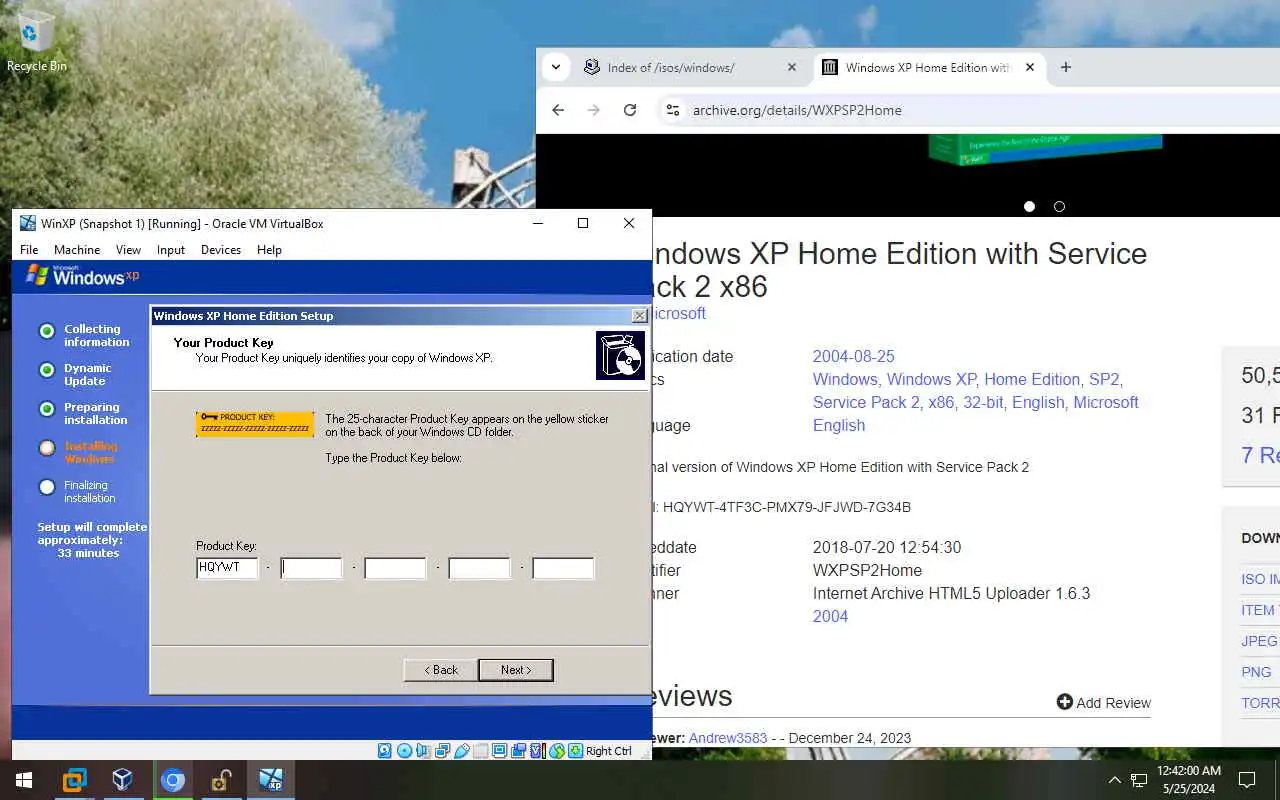
Task: Open VirtualBox Devices menu
Action: [x=221, y=250]
